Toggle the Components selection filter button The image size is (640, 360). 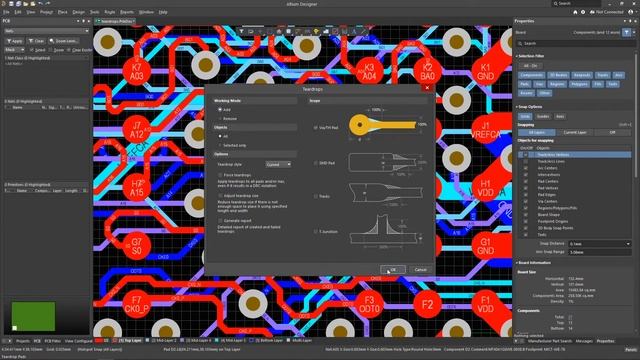point(531,75)
